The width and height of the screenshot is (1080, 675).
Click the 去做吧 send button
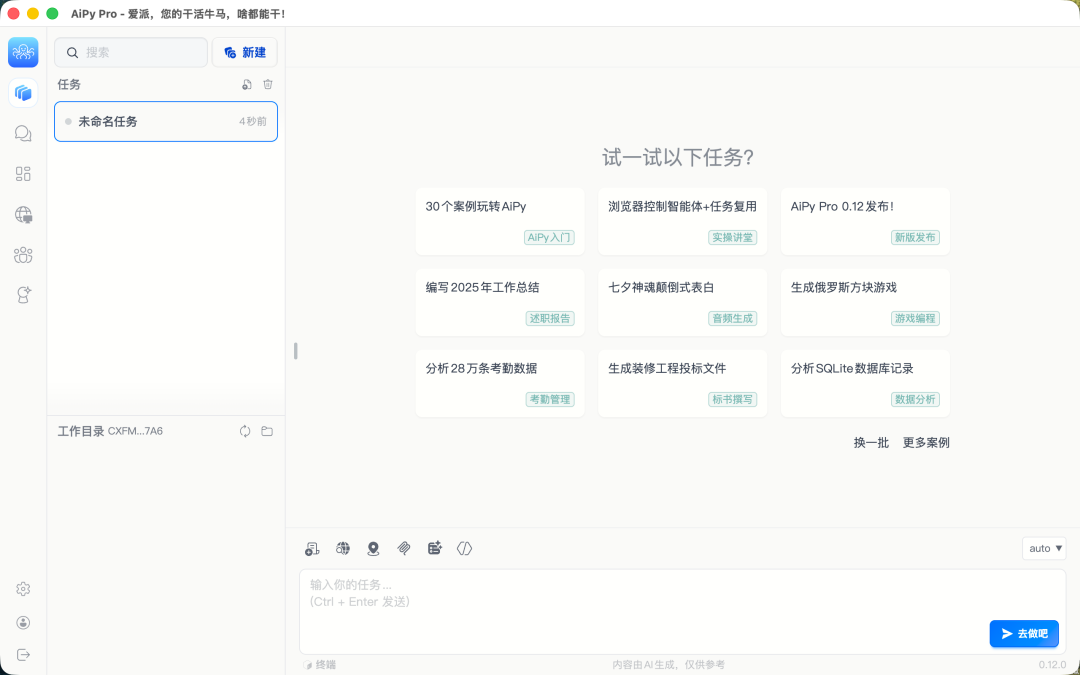[1024, 634]
